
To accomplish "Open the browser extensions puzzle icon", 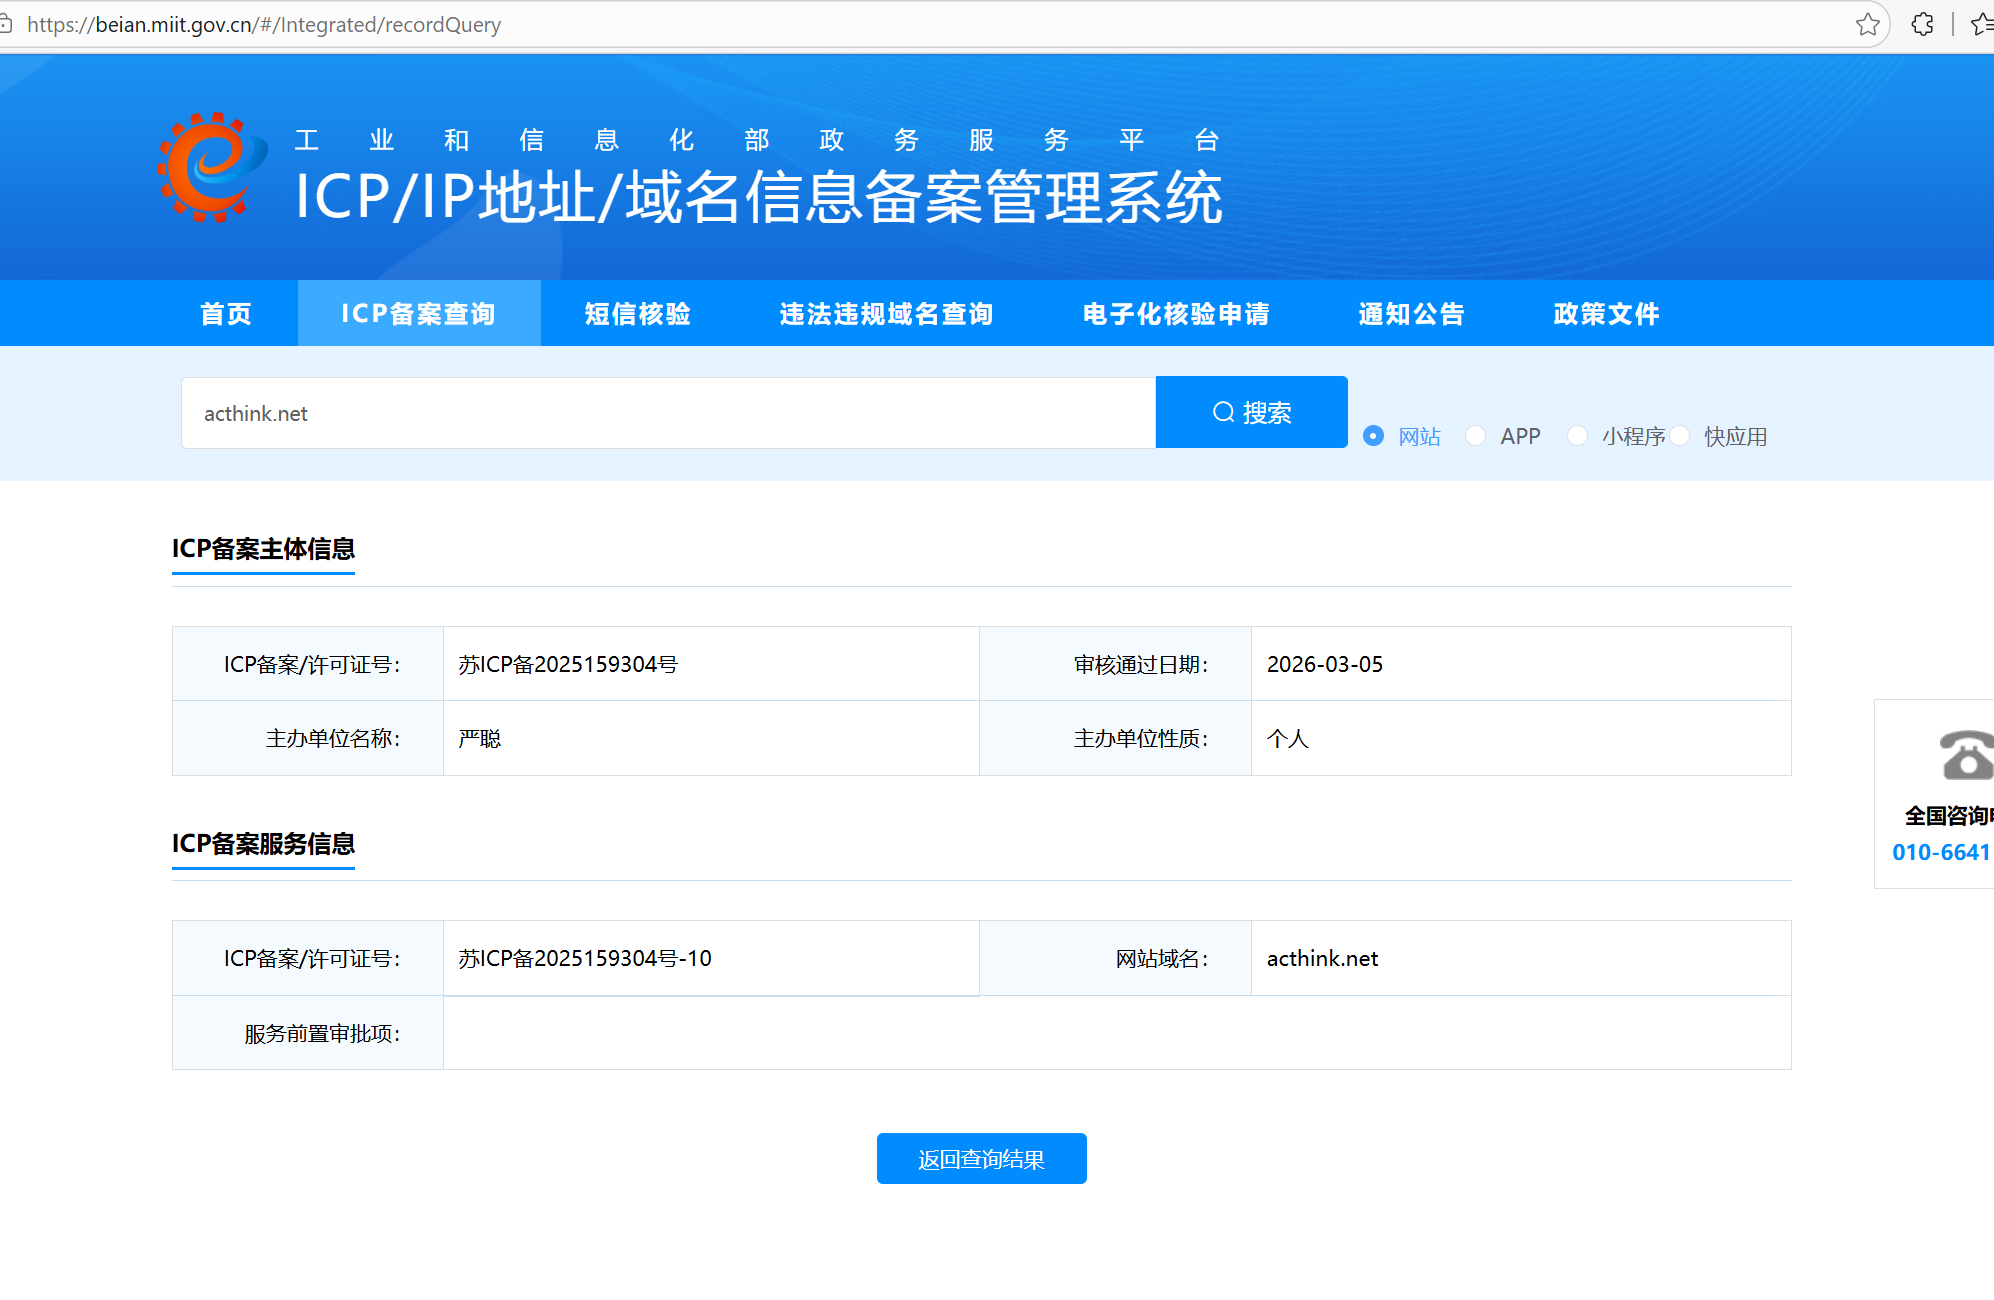I will click(x=1922, y=24).
